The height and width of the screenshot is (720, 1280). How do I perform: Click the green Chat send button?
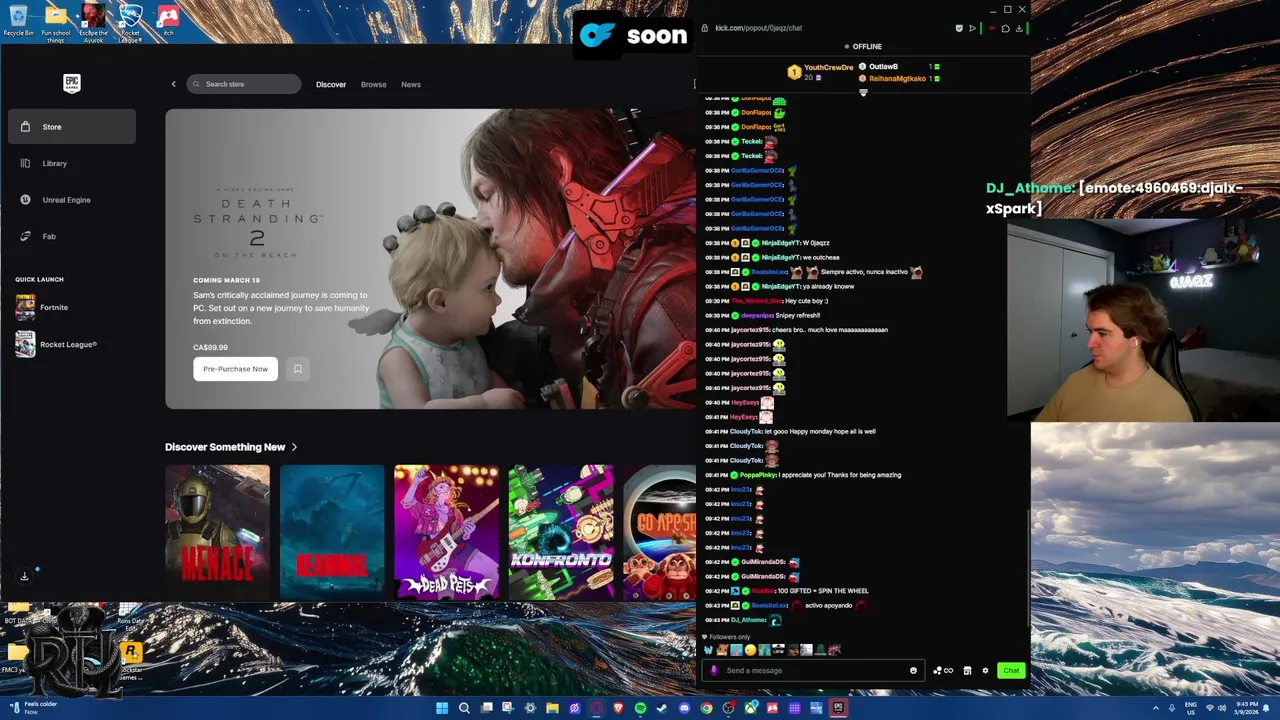(1012, 670)
